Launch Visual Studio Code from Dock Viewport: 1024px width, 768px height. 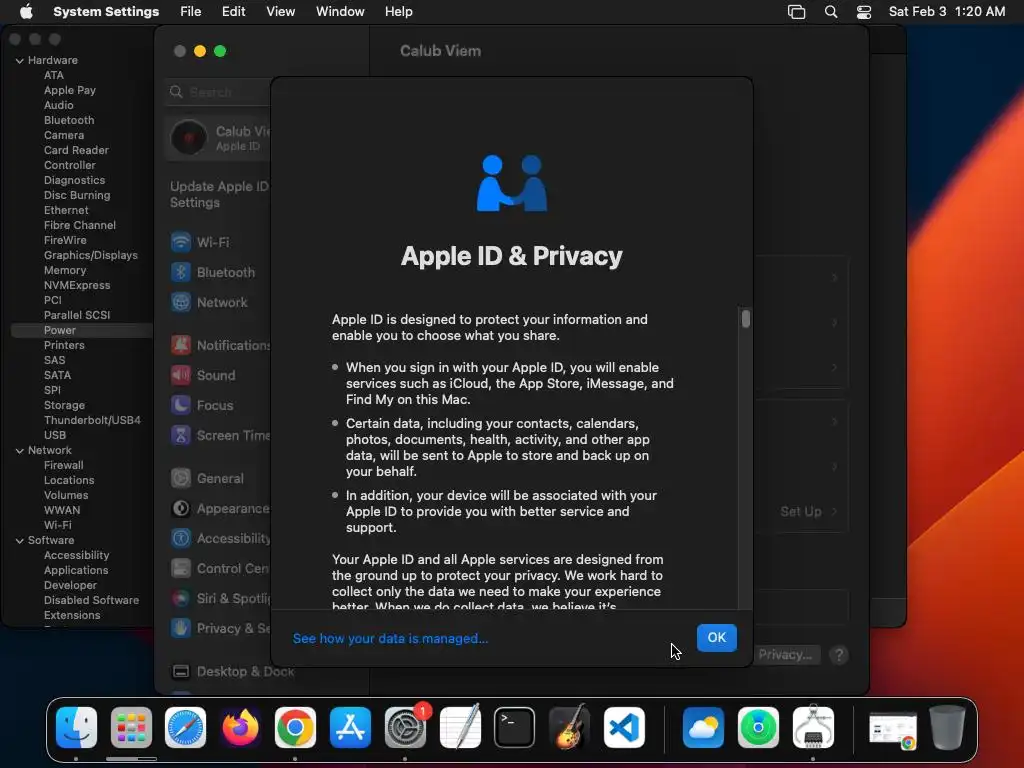tap(624, 727)
